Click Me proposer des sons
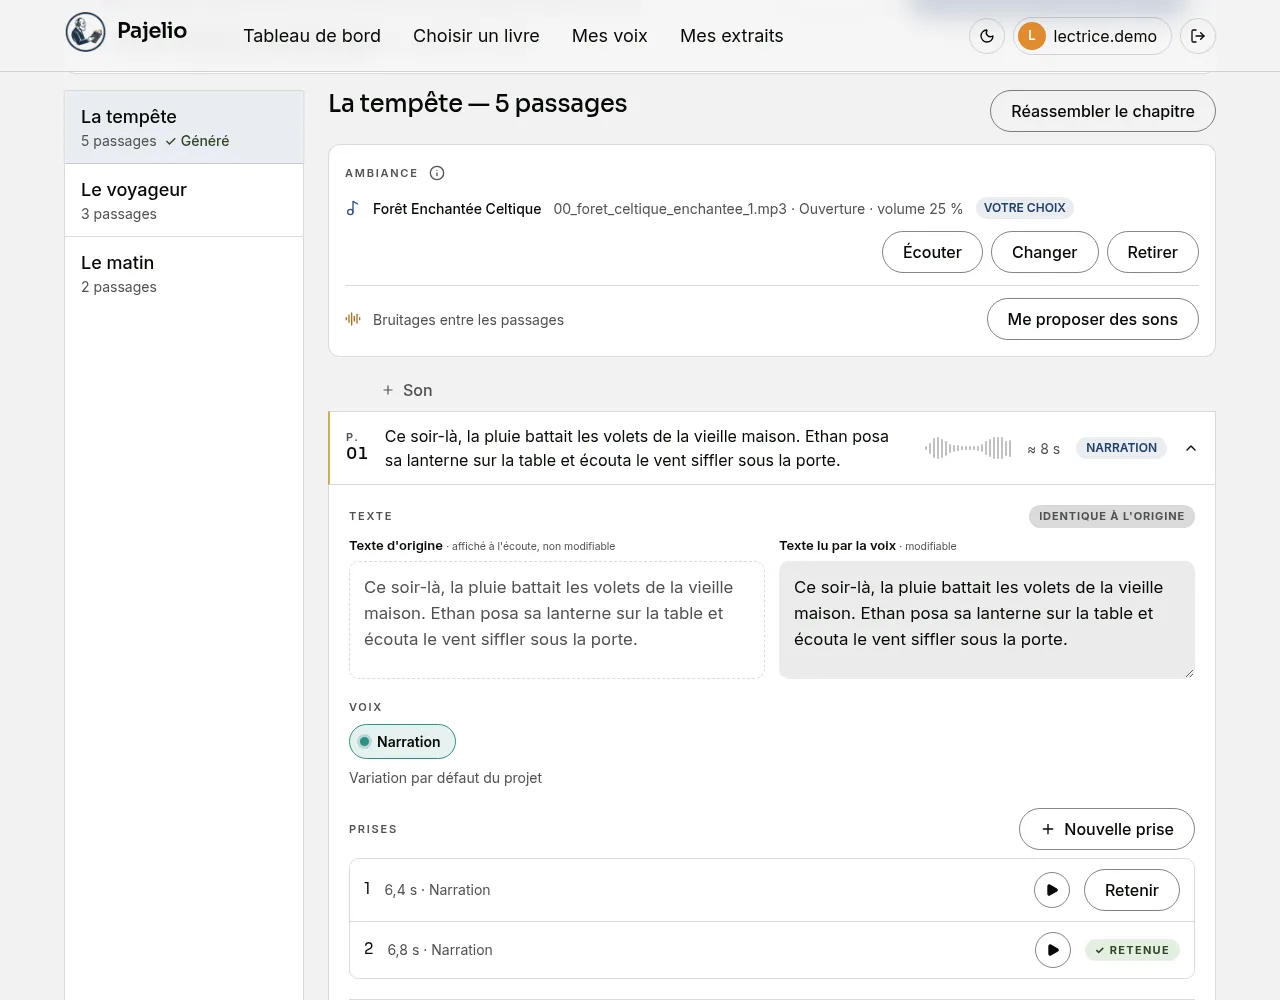The image size is (1280, 1000). [1093, 319]
